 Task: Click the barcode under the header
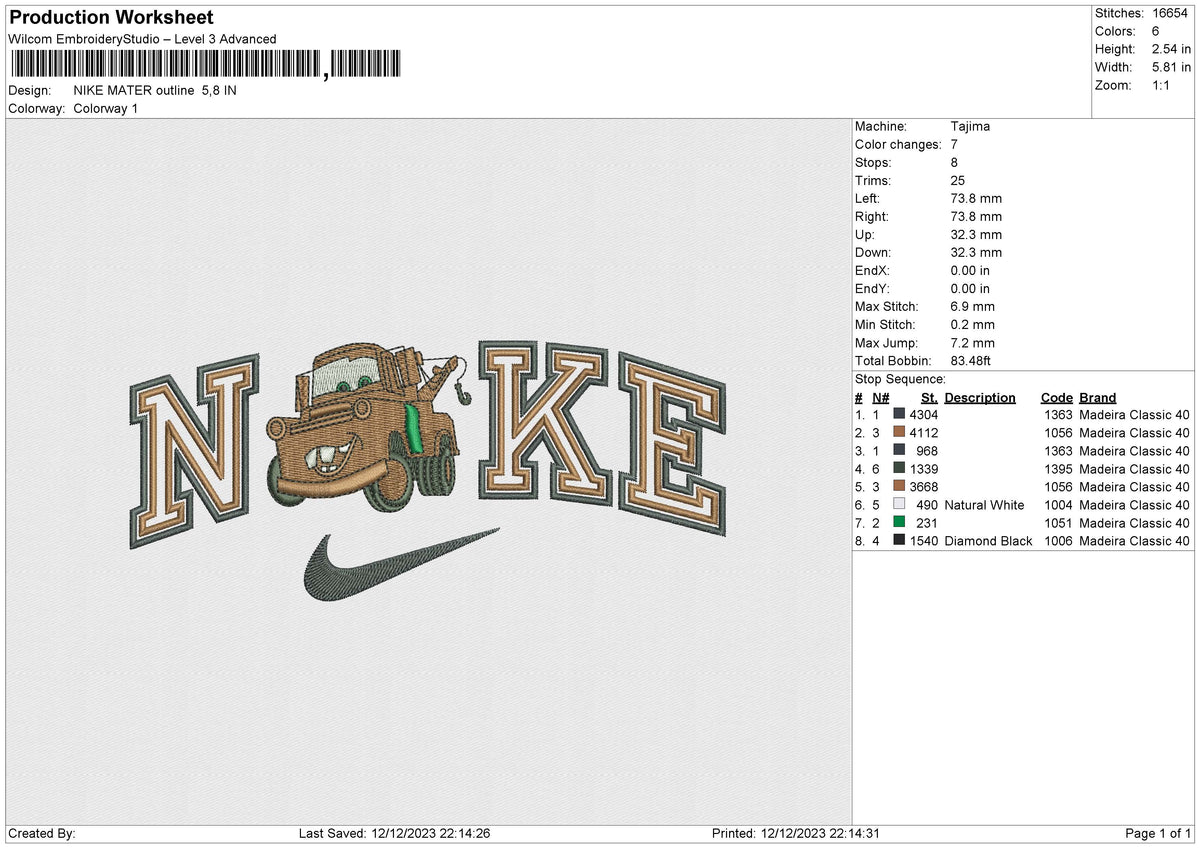(x=207, y=66)
